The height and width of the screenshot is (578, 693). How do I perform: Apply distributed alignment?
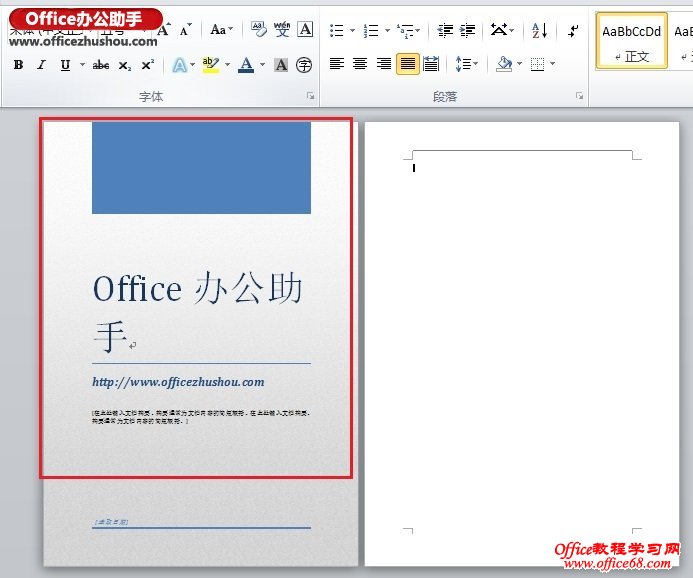tap(431, 64)
